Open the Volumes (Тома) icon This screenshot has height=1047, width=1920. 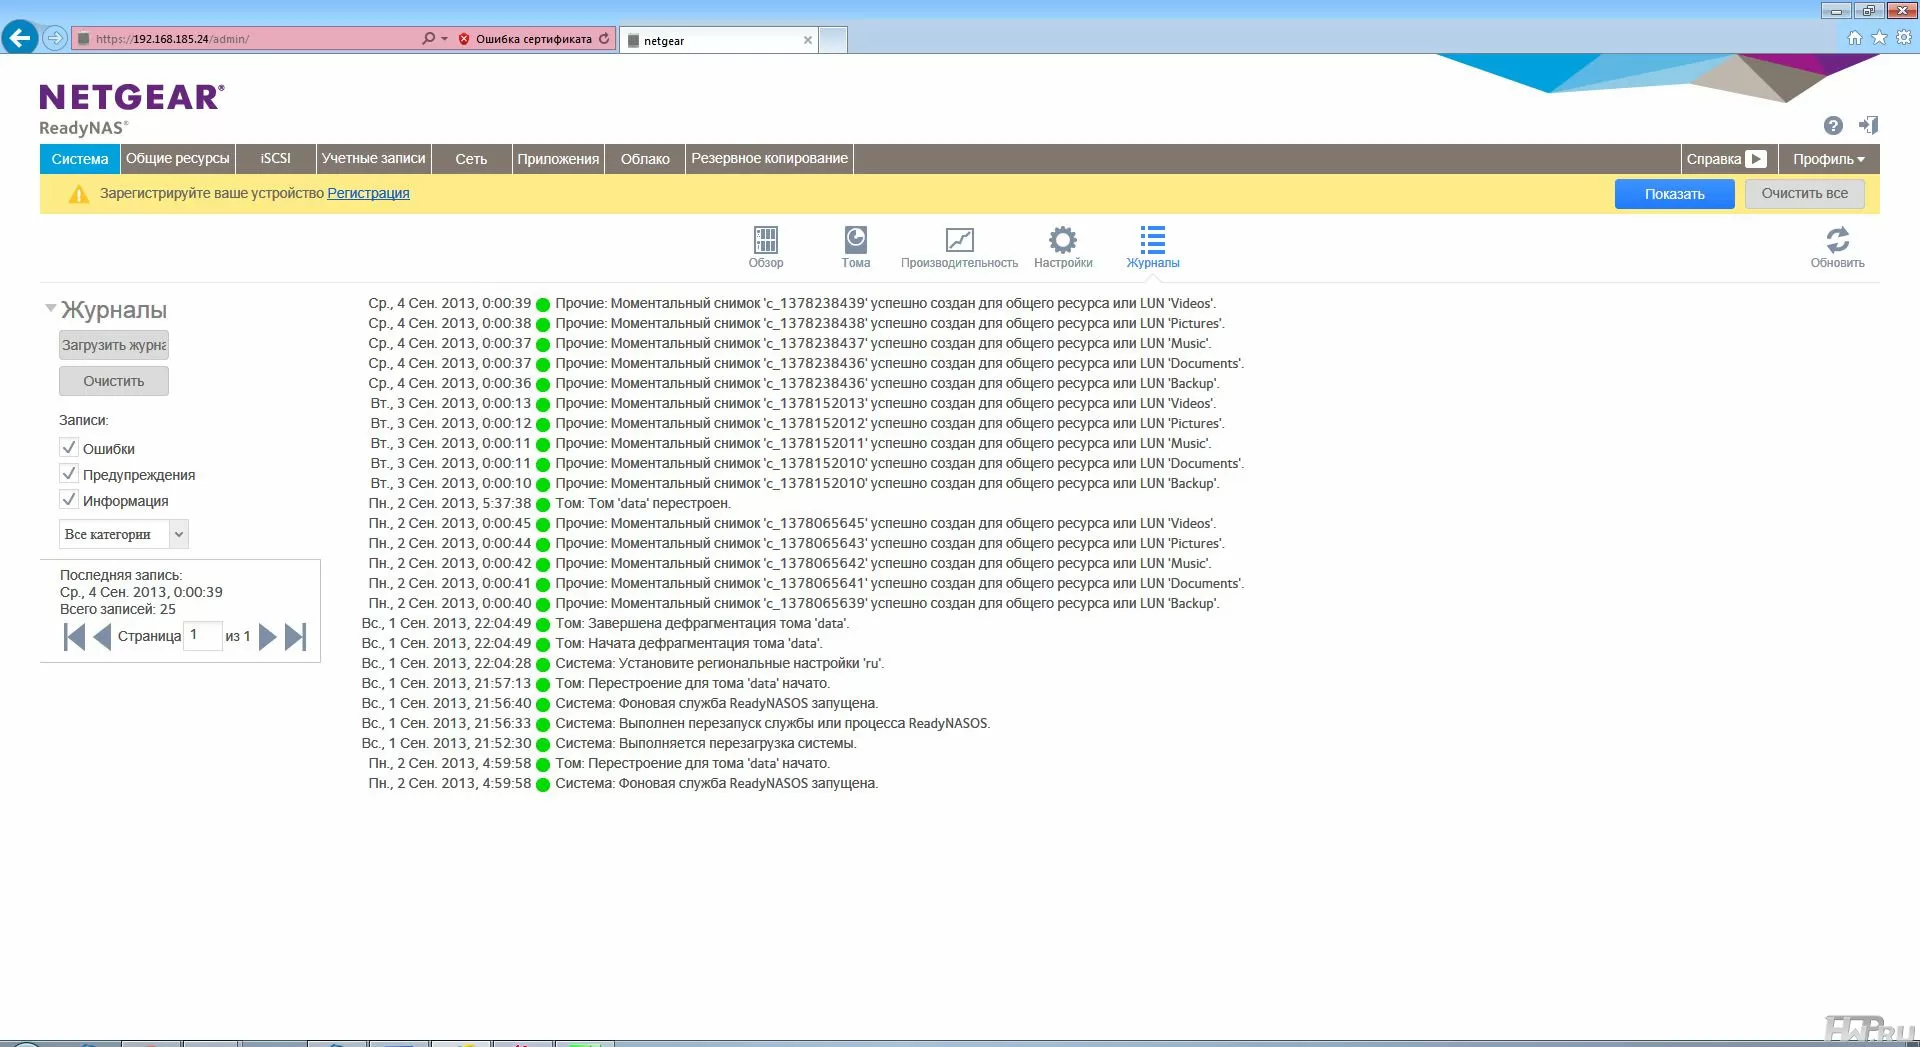[x=855, y=241]
